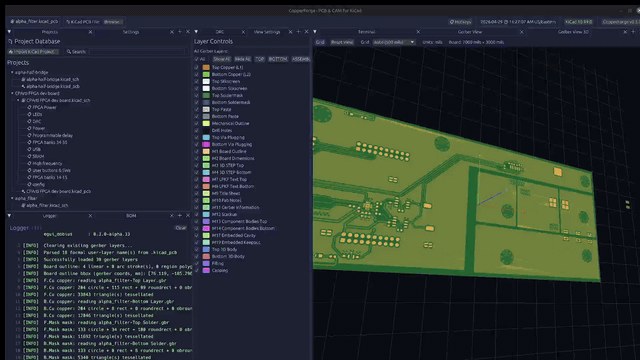This screenshot has height=360, width=640.
Task: Open the Logger panel tab-list triangle menu
Action: 9,216
